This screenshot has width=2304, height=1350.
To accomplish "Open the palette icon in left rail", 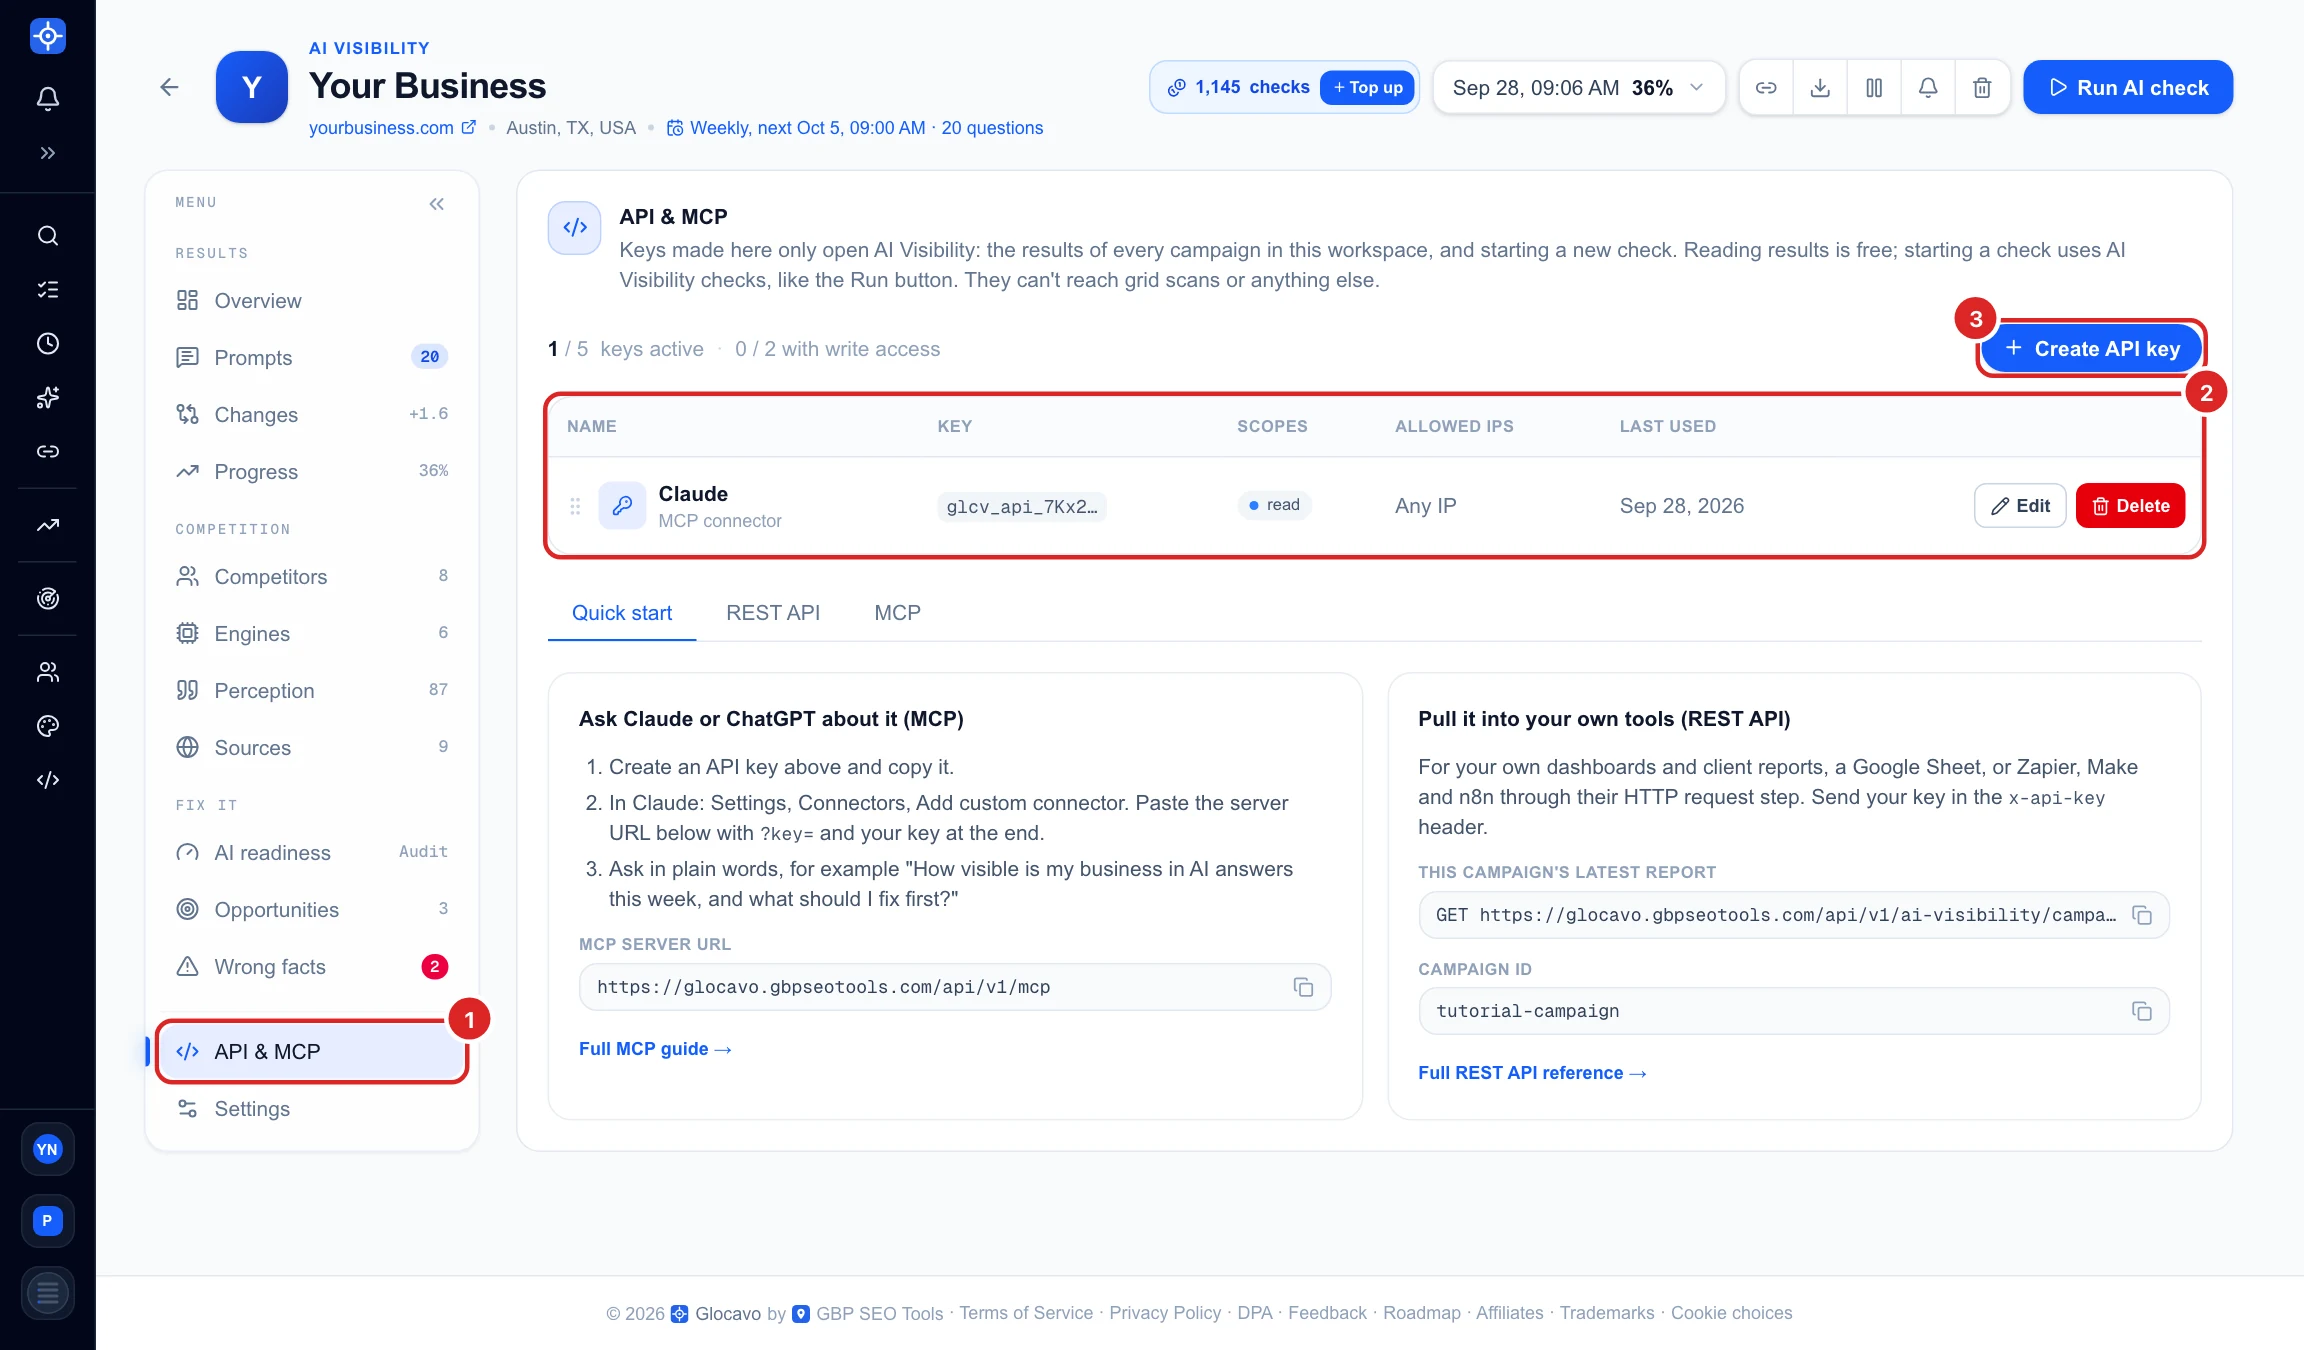I will [47, 726].
